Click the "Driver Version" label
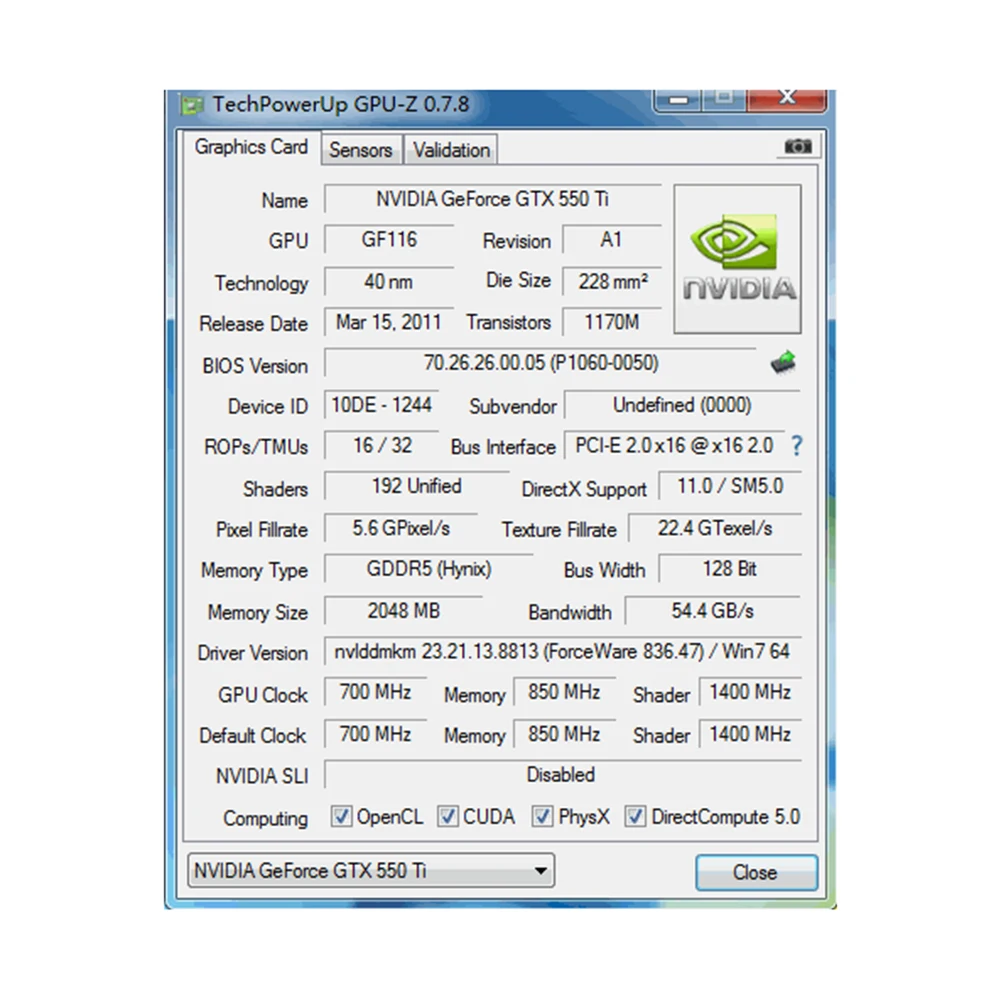The image size is (1001, 1001). [252, 652]
